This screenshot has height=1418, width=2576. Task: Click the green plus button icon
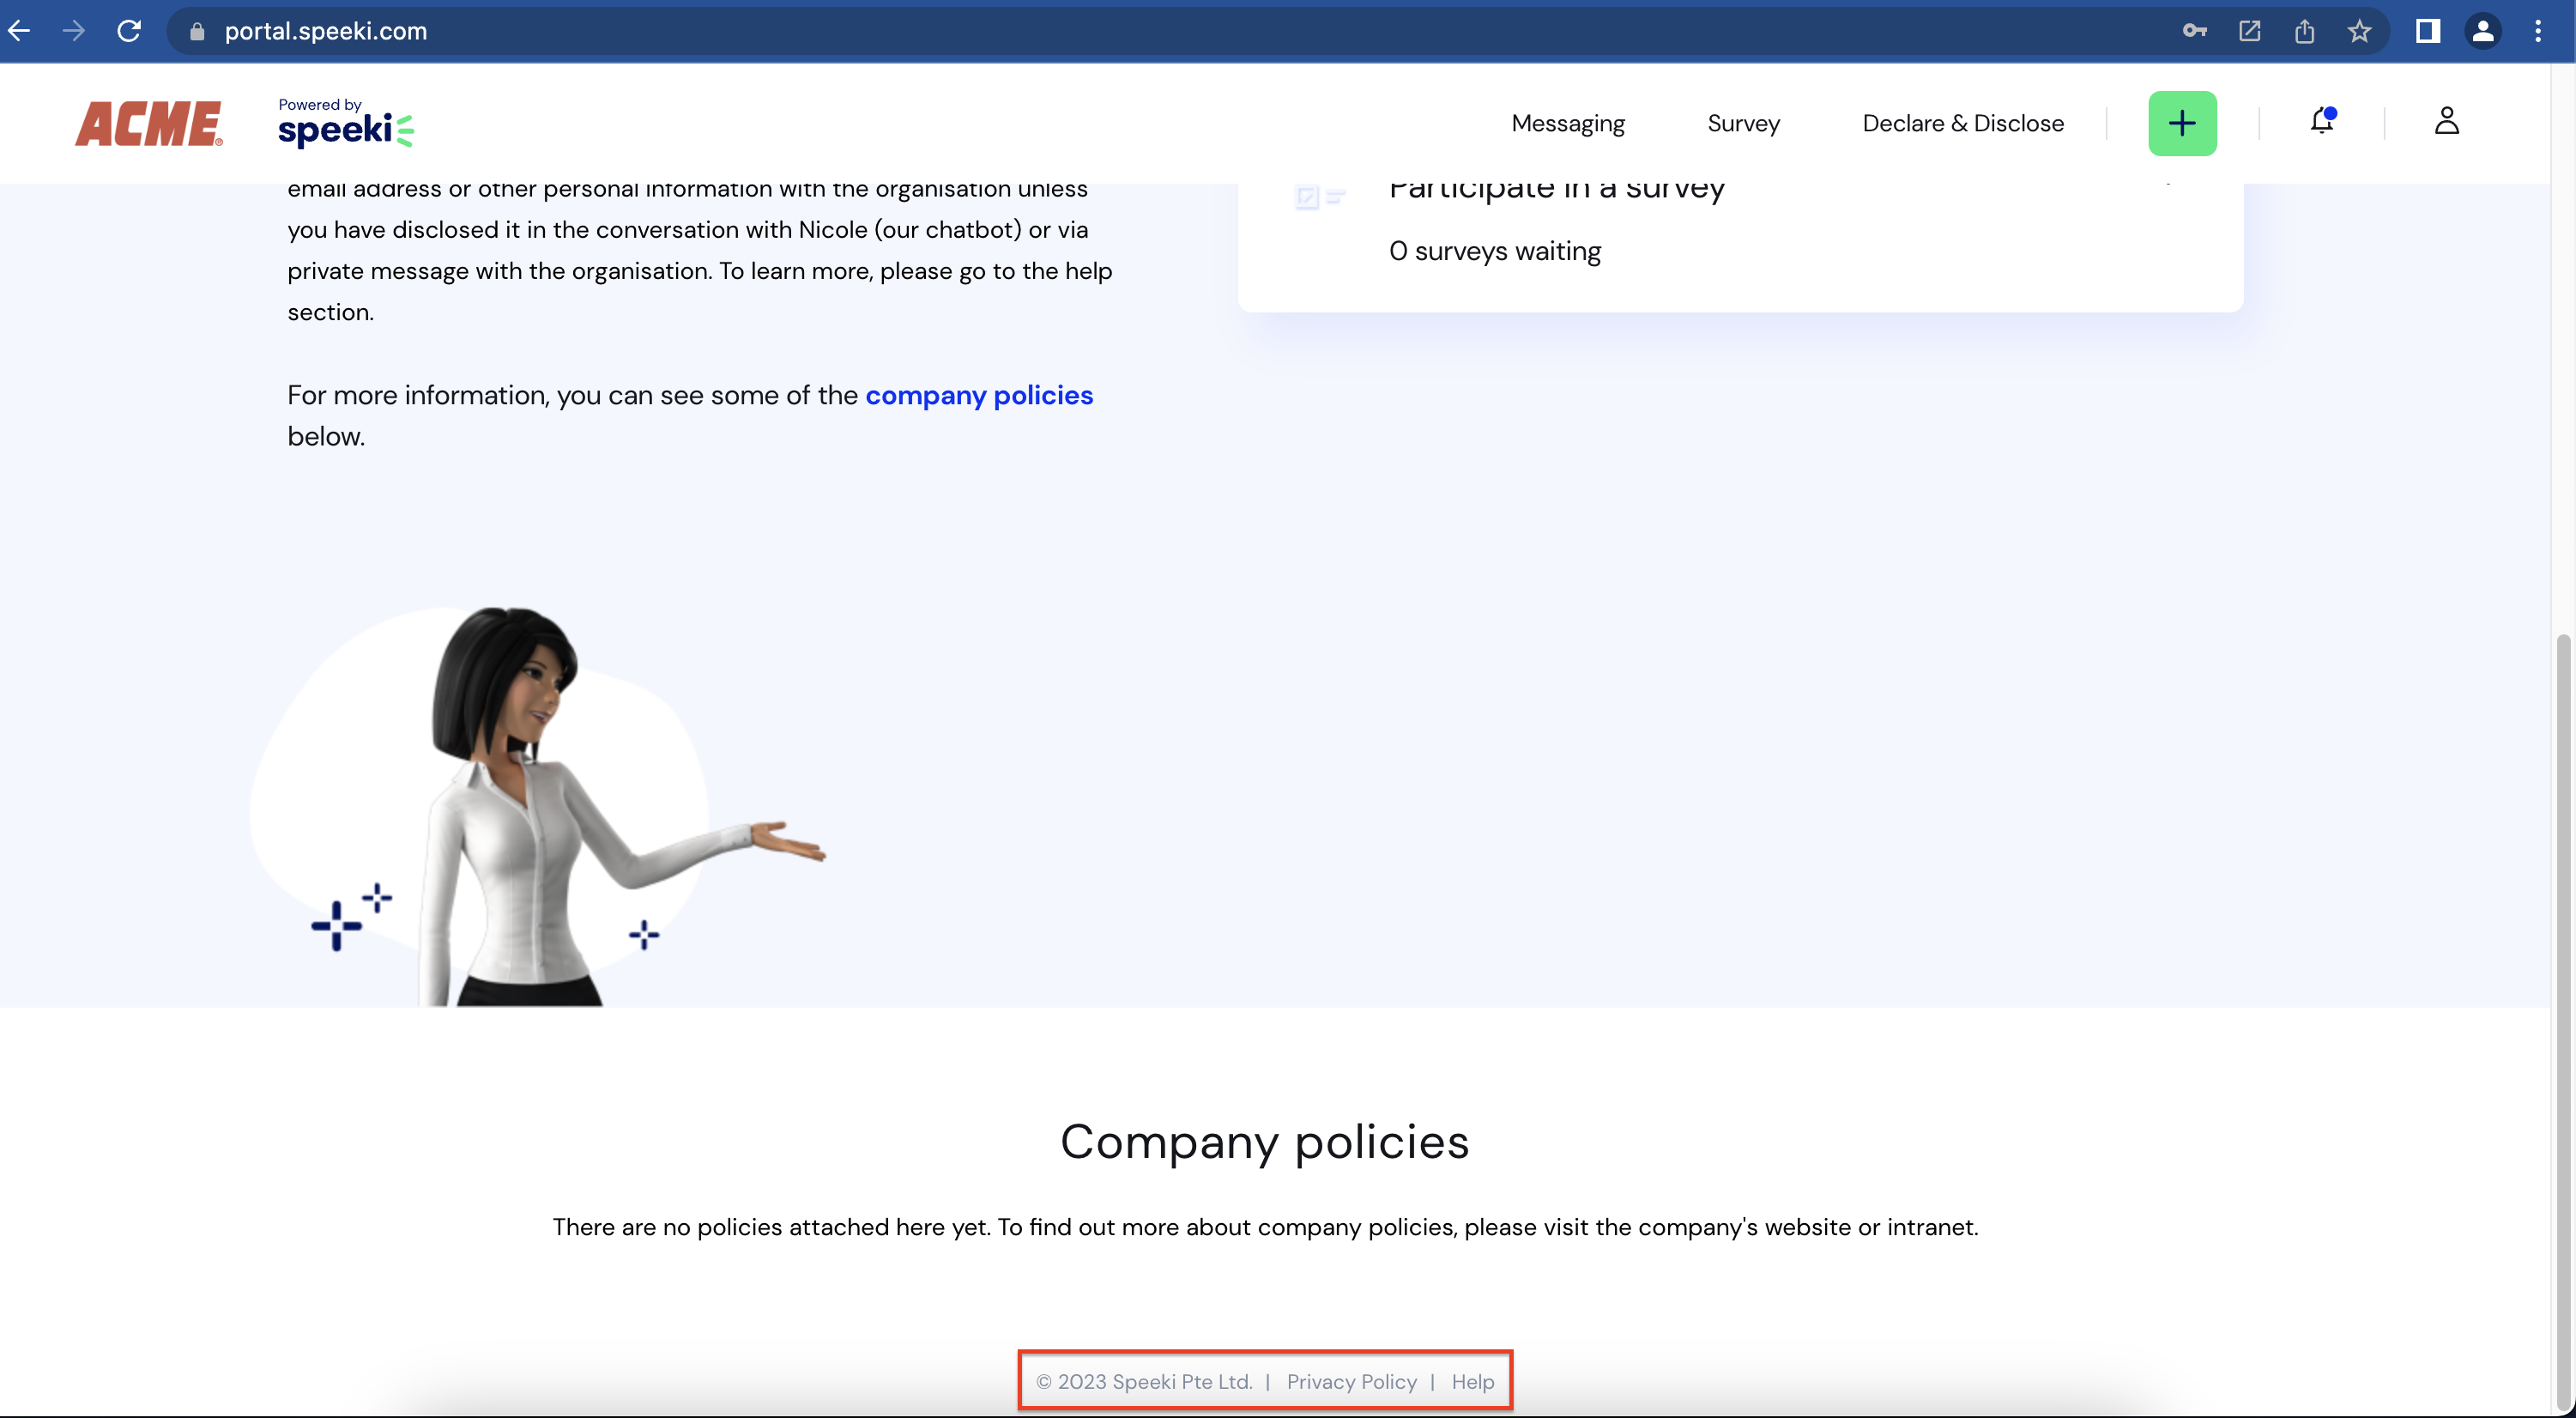pos(2181,122)
